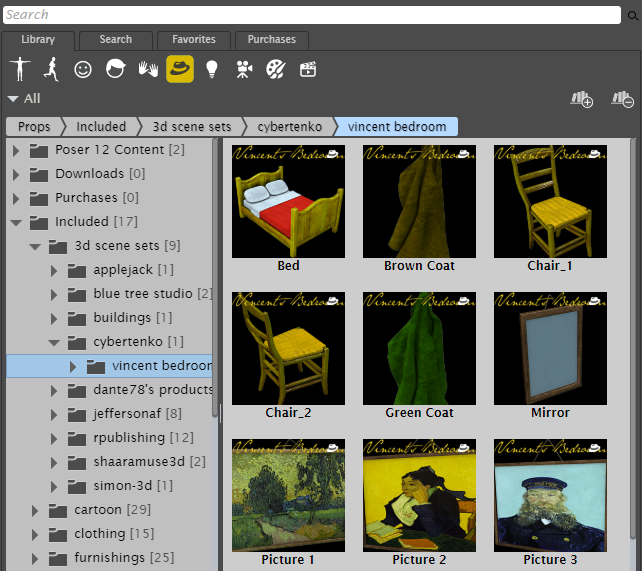Click the 3d scene sets breadcrumb
Viewport: 642px width, 571px height.
click(x=190, y=127)
